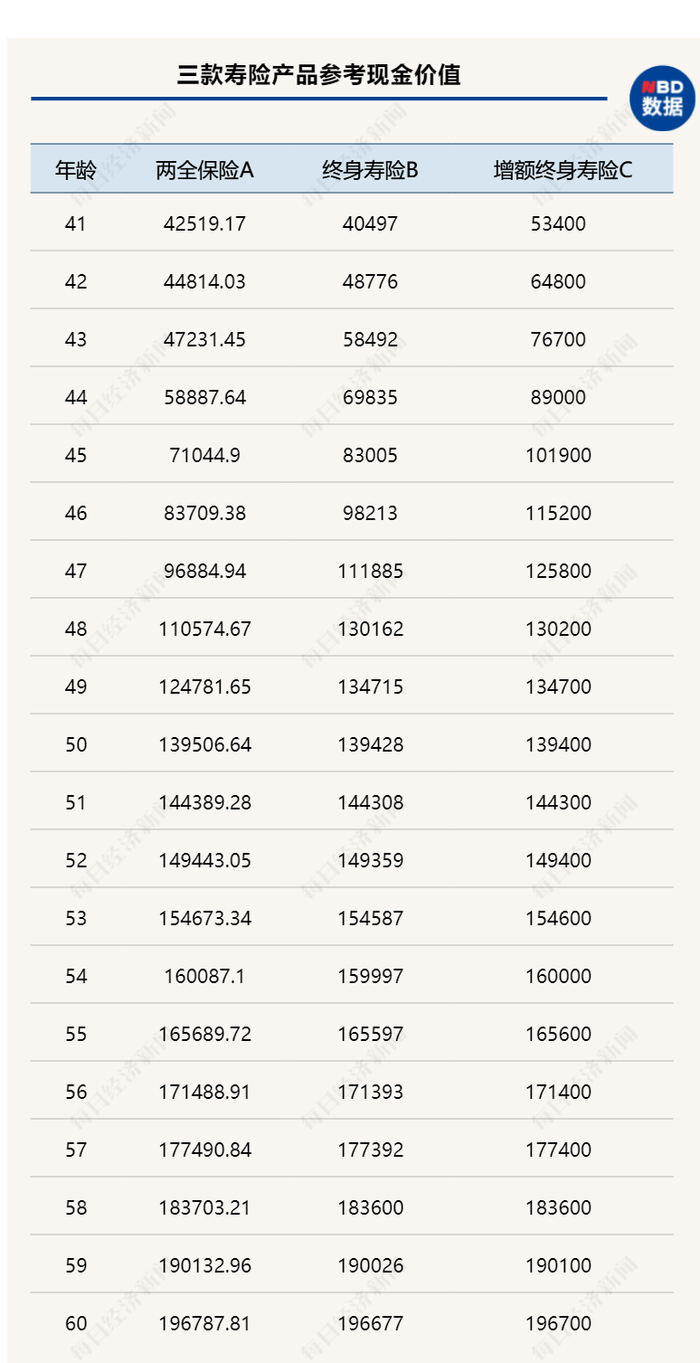Image resolution: width=700 pixels, height=1363 pixels.
Task: Click the value 196677 in last row
Action: tap(370, 1324)
